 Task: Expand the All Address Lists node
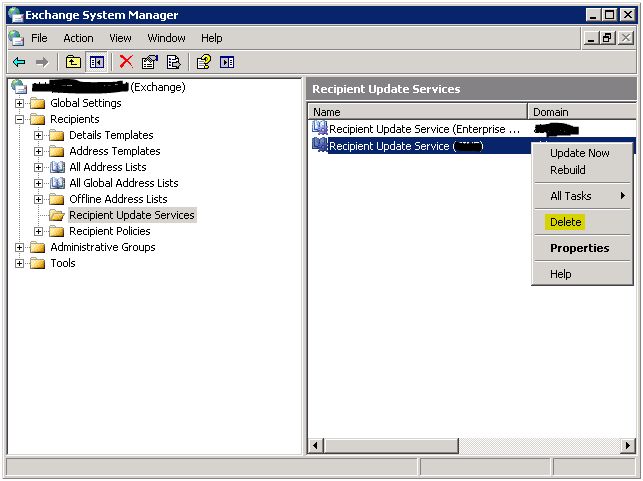click(39, 167)
